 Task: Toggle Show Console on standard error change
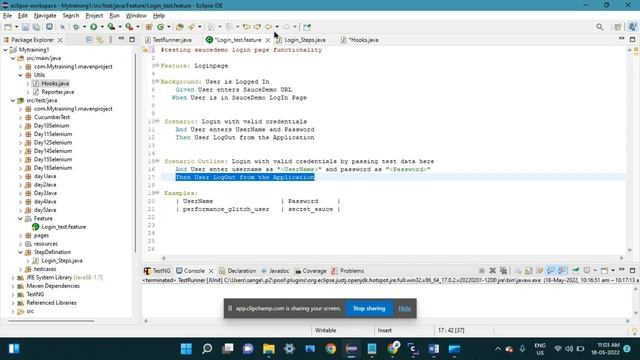[562, 271]
